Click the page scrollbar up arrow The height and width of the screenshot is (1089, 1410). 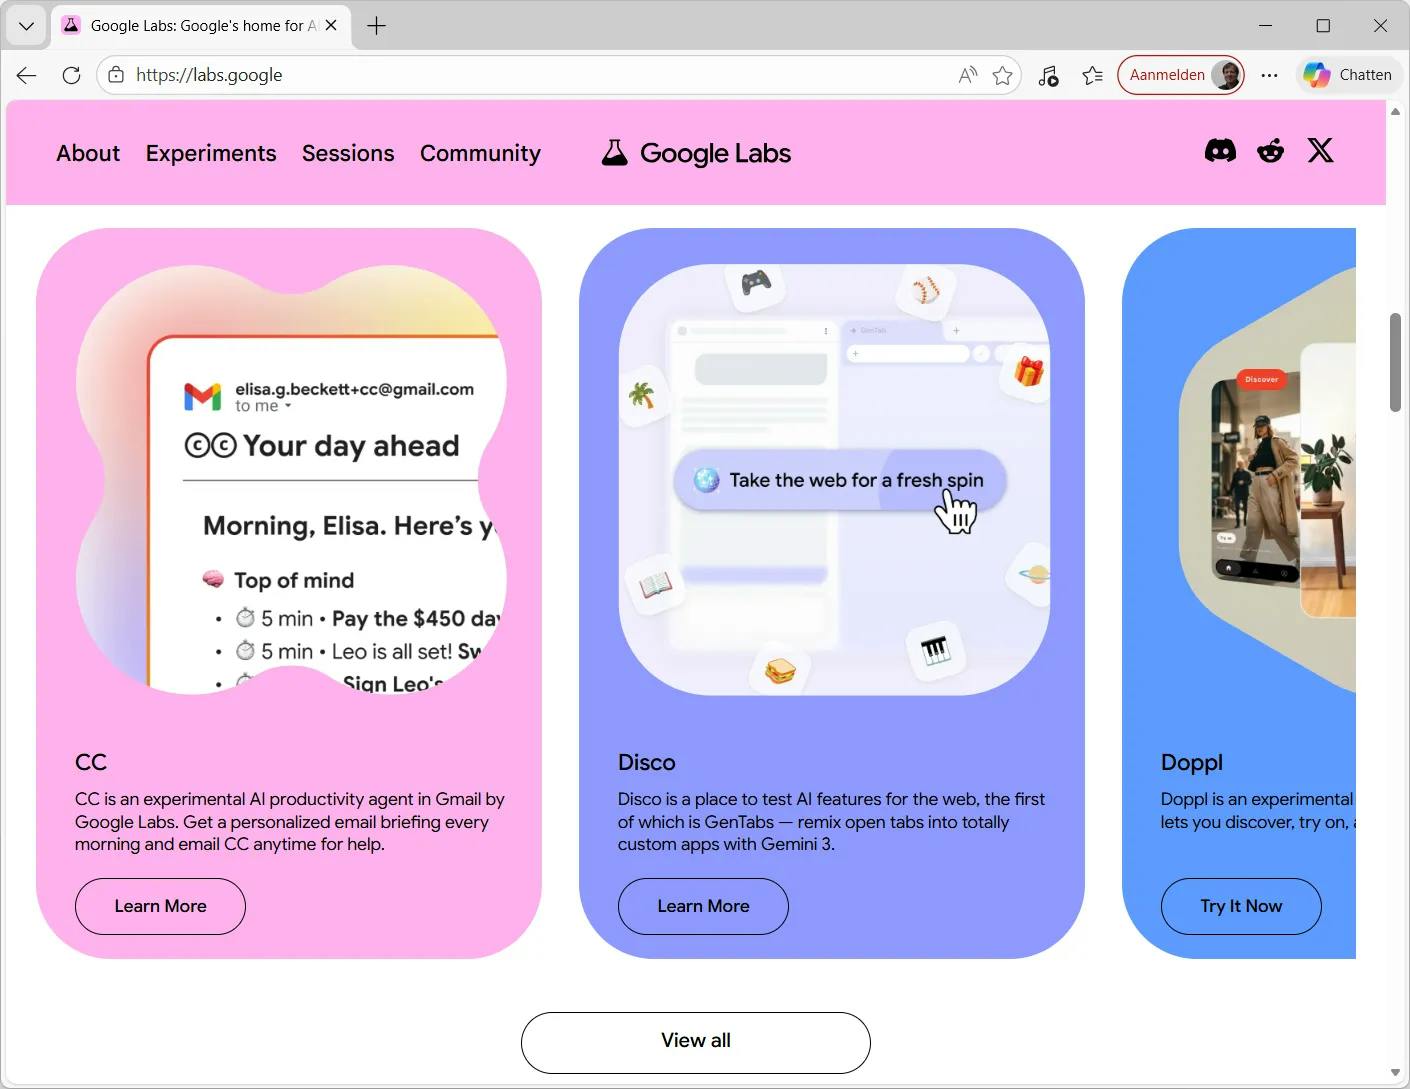pos(1395,111)
